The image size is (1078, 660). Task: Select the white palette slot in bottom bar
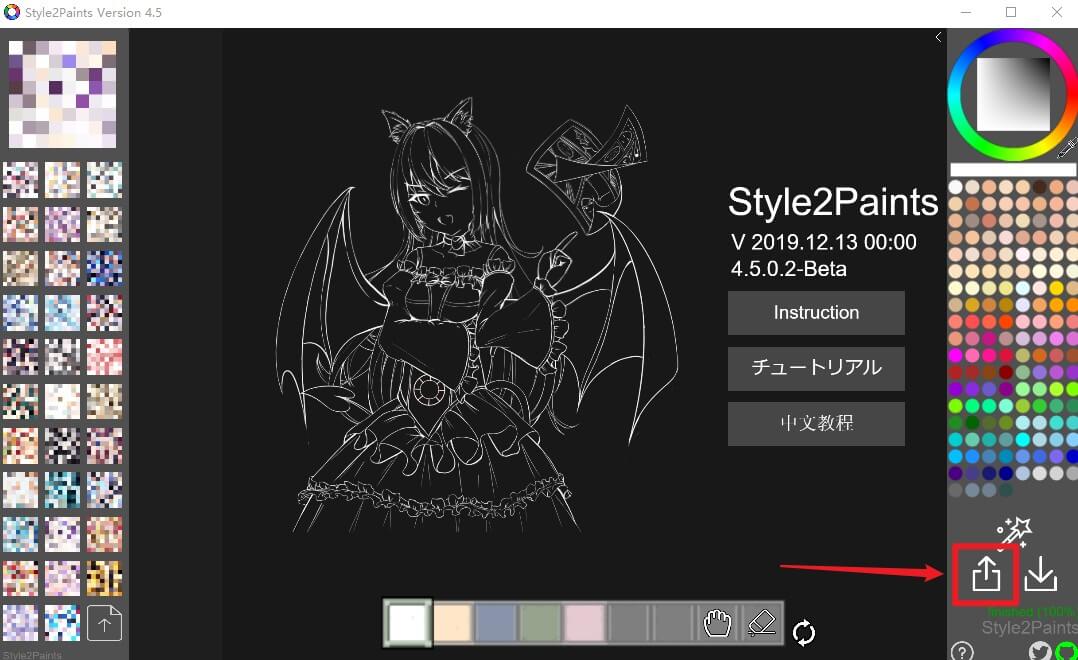(407, 622)
